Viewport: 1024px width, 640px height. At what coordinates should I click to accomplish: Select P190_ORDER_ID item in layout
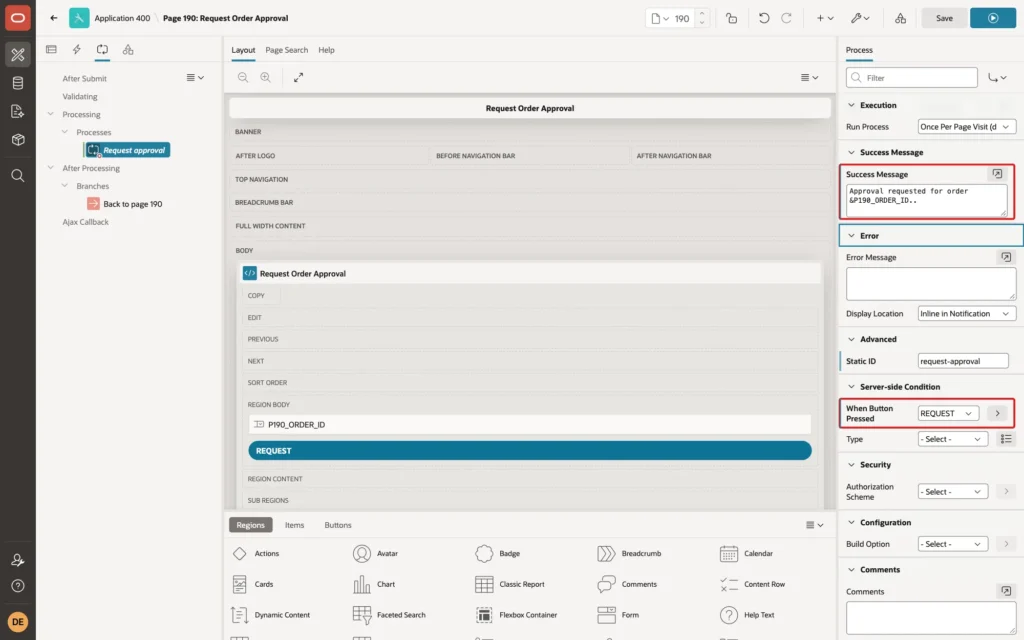tap(530, 424)
